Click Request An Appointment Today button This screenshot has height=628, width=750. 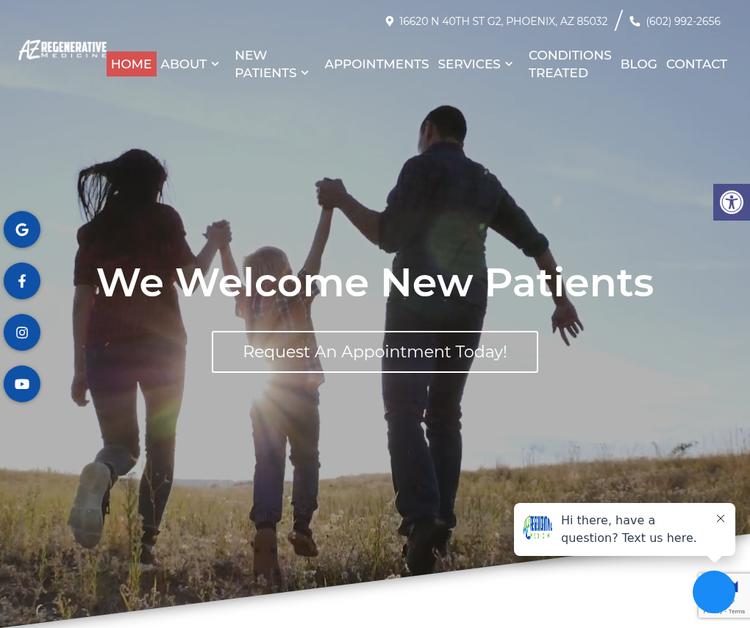[375, 352]
